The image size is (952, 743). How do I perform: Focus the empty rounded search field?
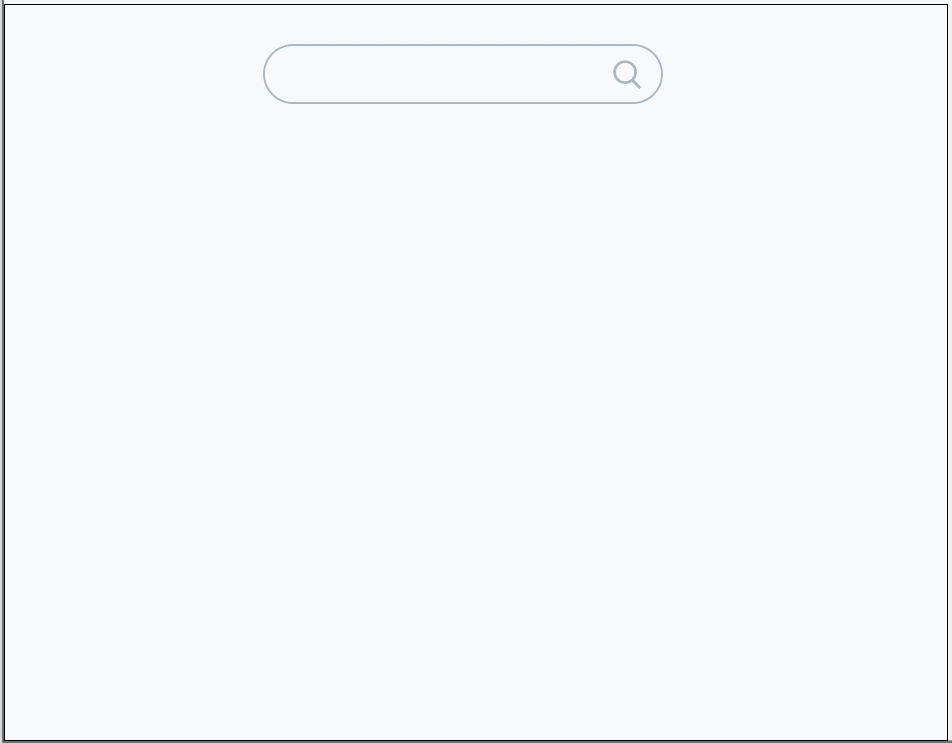tap(463, 74)
